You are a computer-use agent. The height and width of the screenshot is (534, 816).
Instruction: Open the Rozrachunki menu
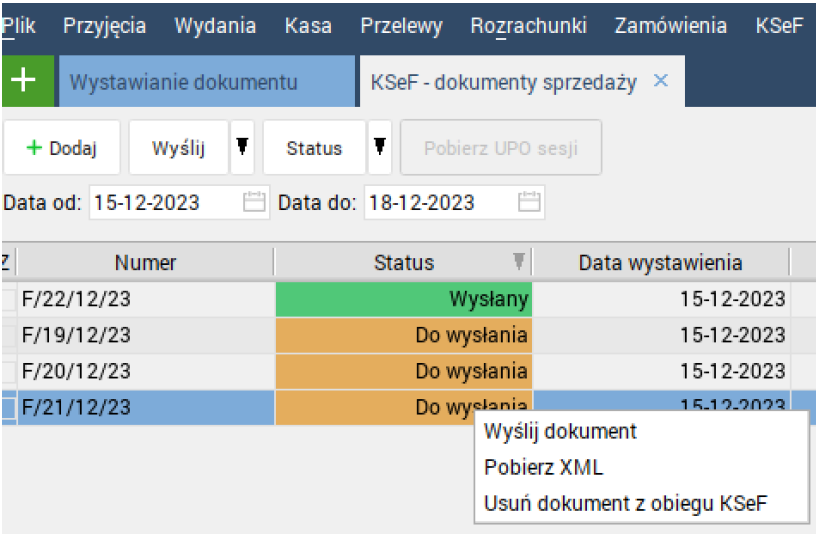point(528,26)
